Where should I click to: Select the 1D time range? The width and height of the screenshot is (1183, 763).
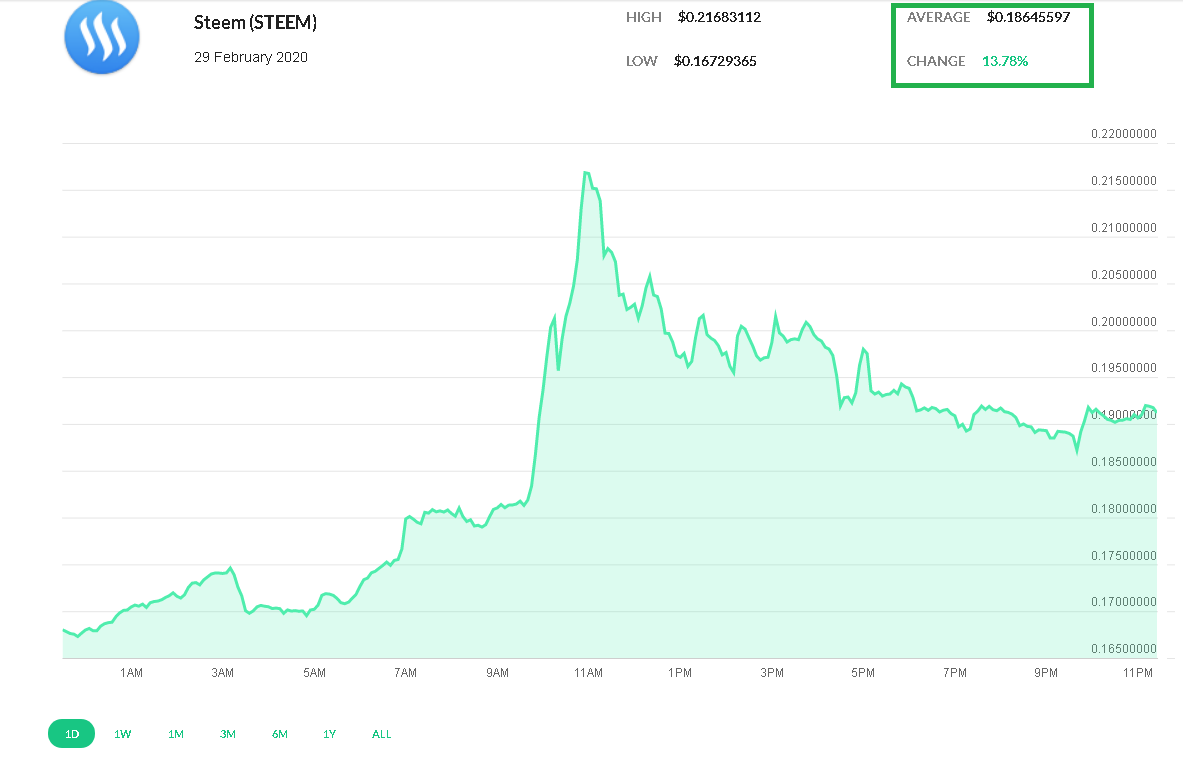pyautogui.click(x=71, y=733)
